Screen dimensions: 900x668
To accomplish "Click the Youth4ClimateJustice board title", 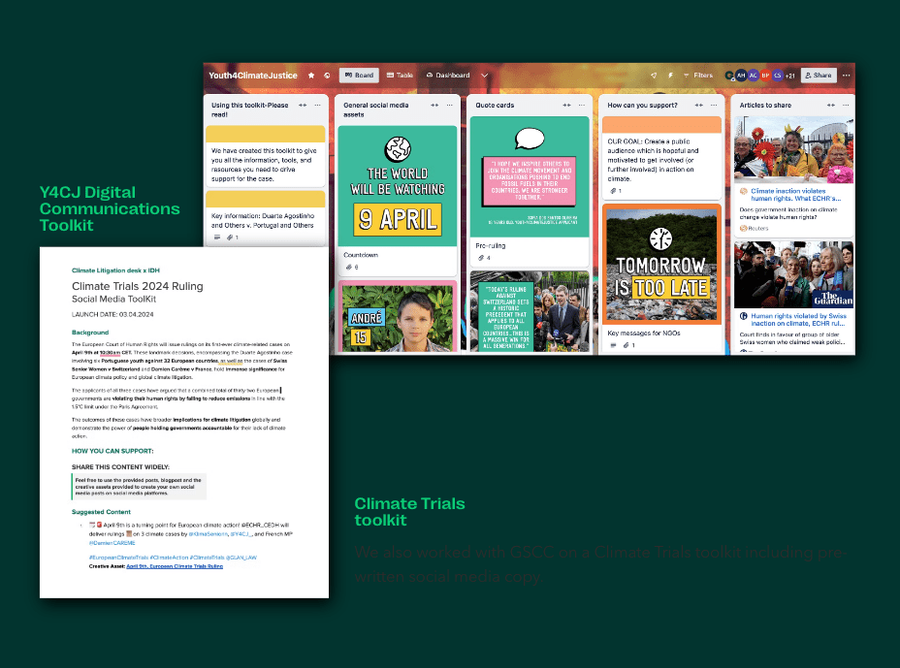I will 253,75.
